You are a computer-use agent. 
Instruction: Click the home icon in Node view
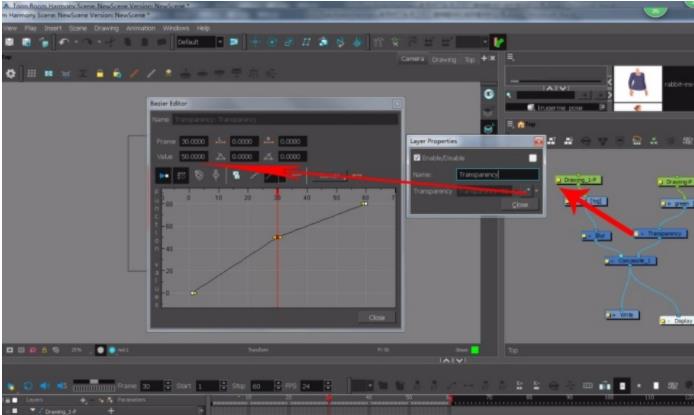point(521,124)
